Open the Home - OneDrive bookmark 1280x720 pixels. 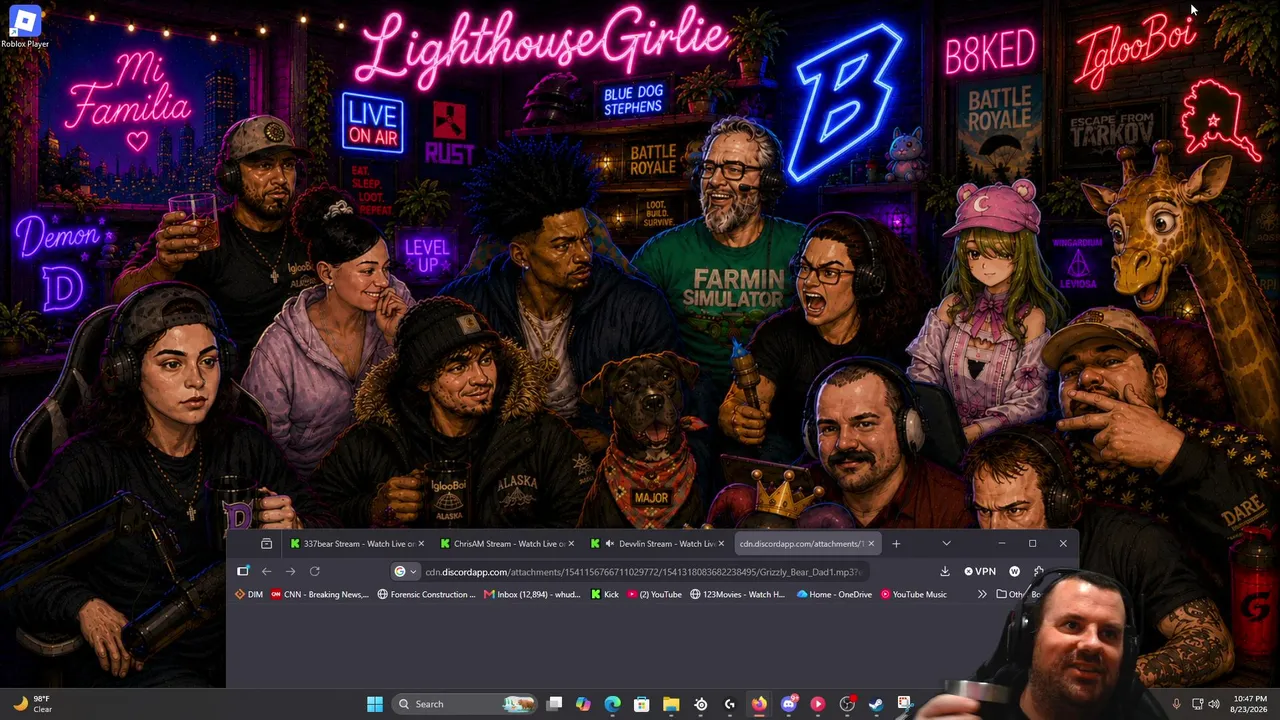[834, 594]
